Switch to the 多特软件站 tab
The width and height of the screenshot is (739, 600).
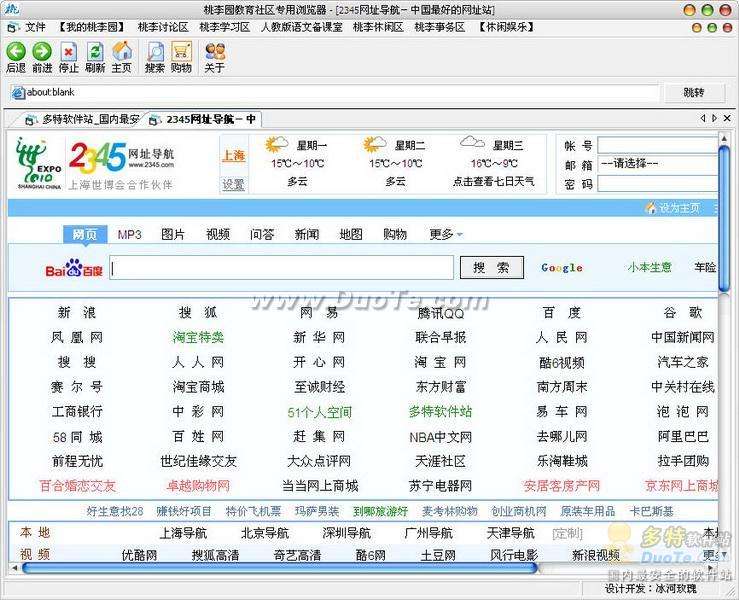pos(82,120)
